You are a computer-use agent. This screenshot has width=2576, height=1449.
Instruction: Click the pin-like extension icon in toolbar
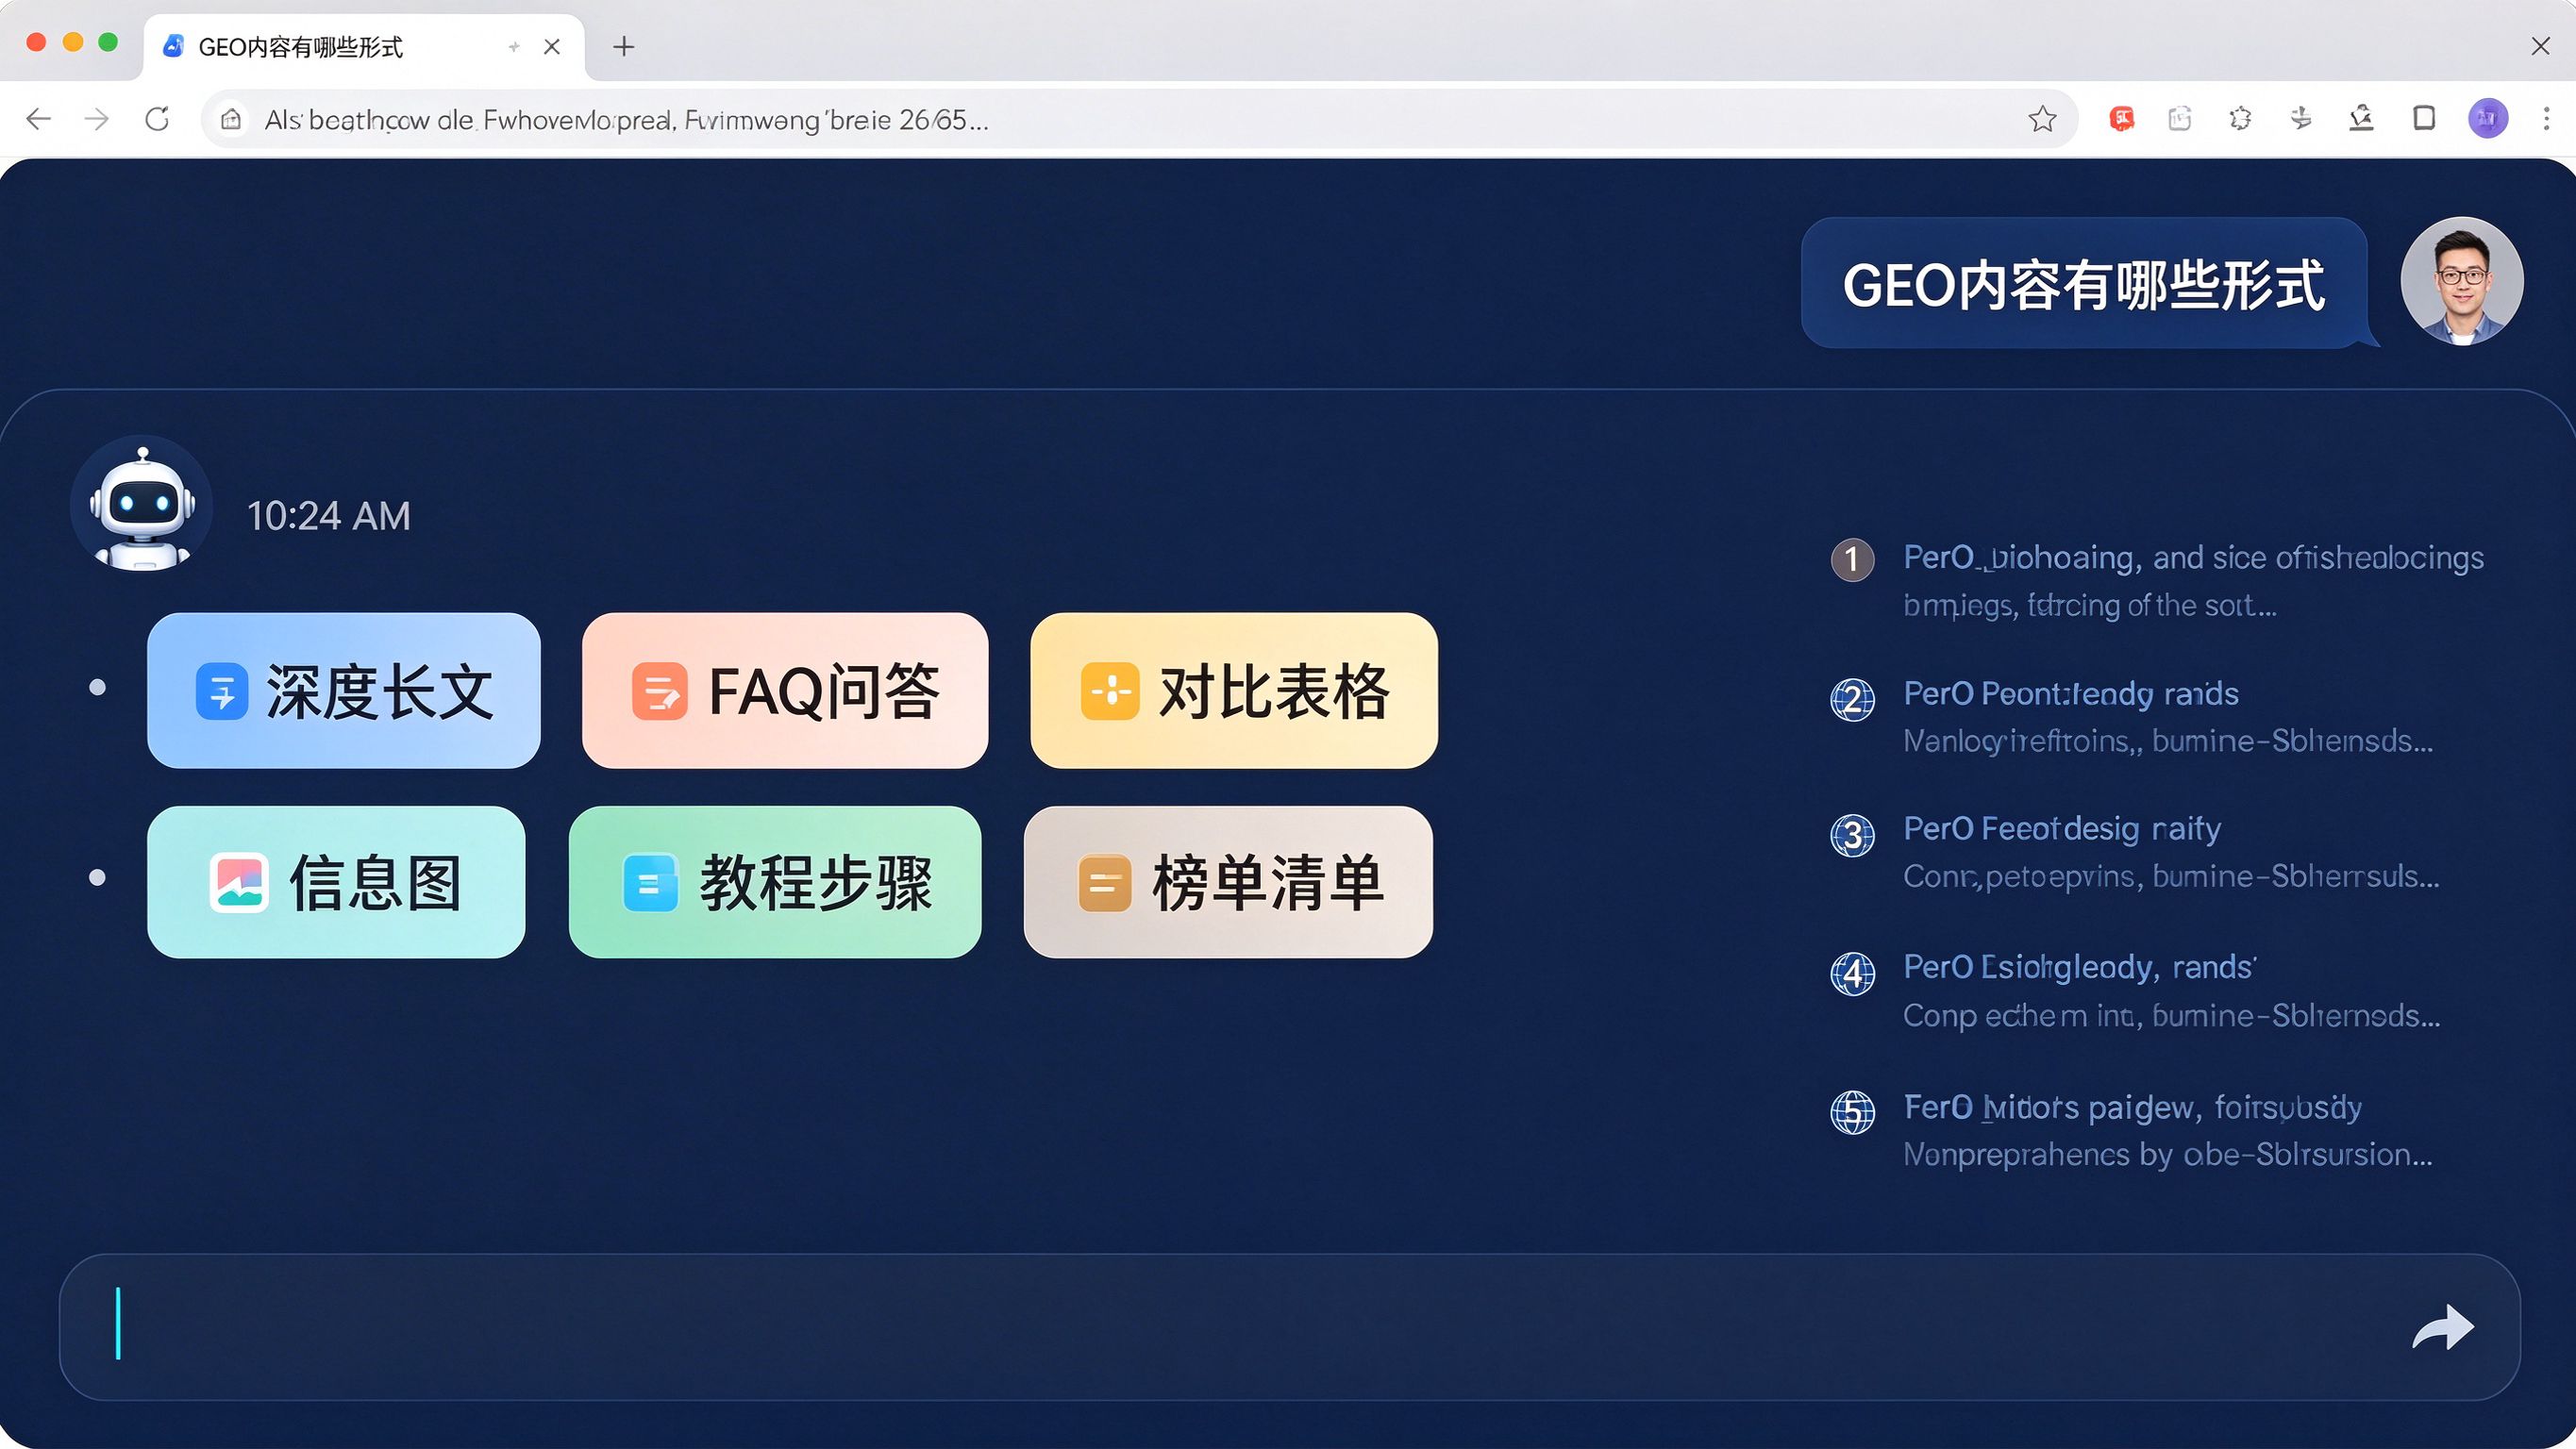(x=2301, y=119)
